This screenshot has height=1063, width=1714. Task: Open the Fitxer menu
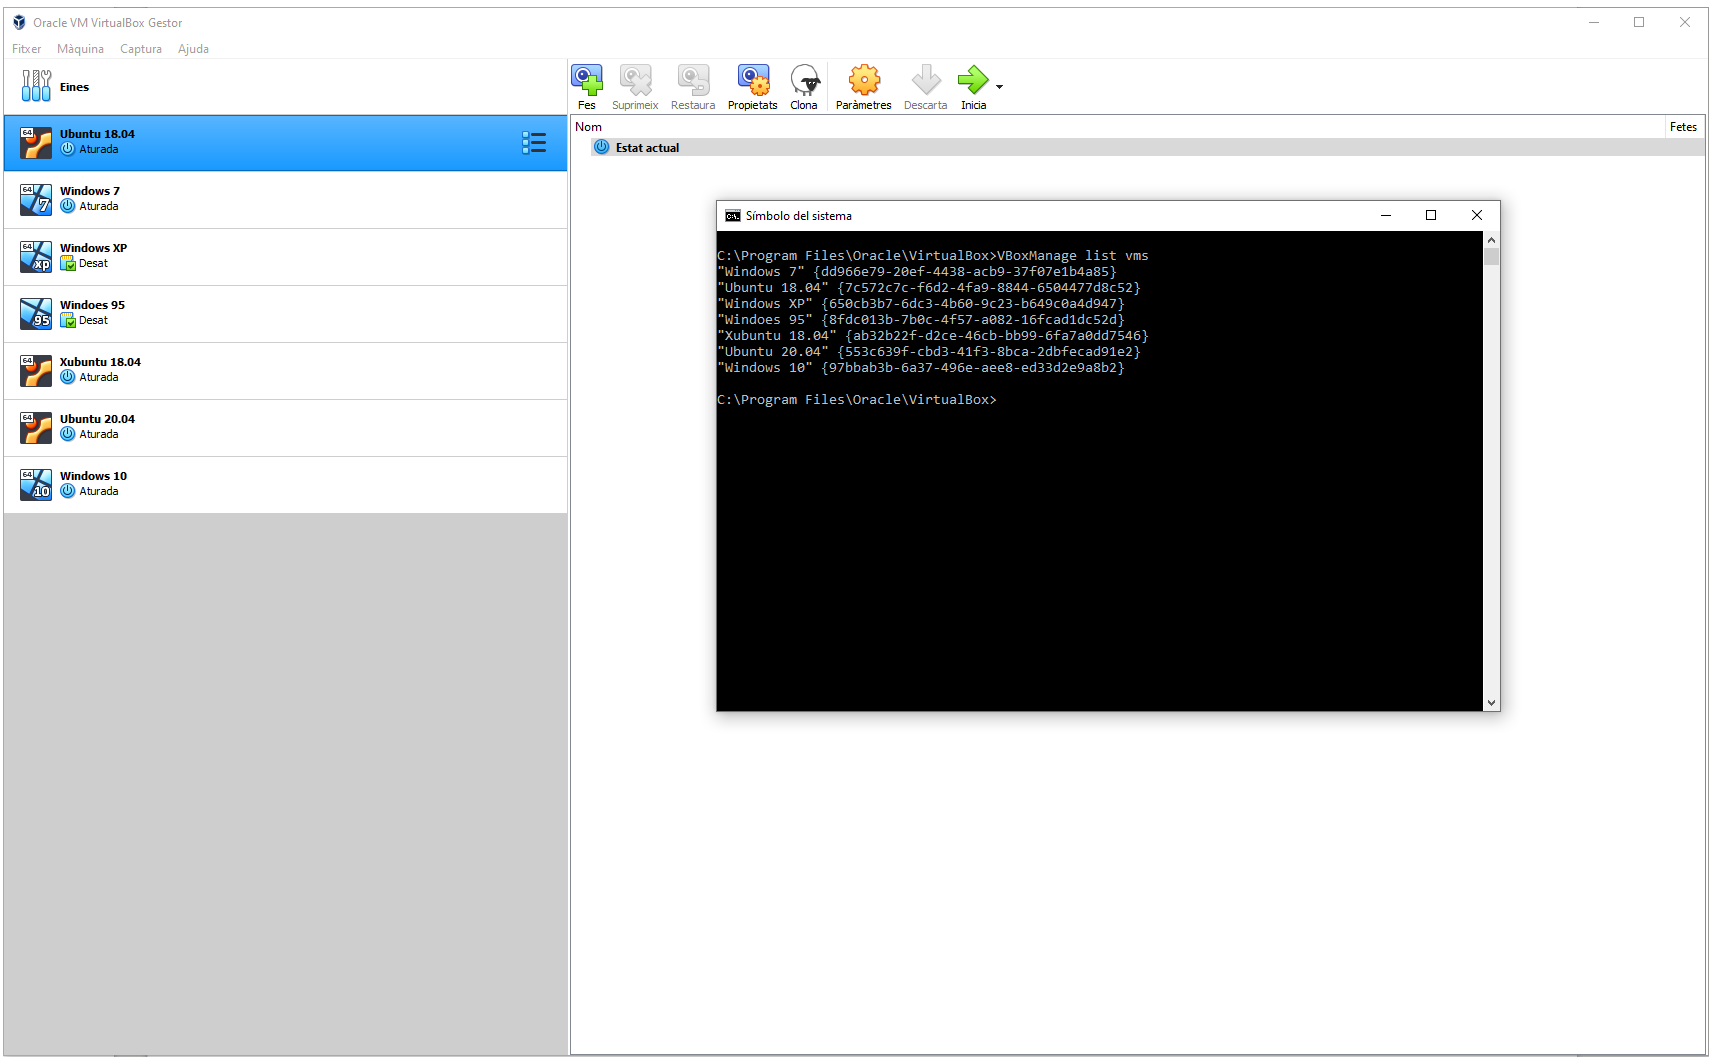(x=27, y=49)
